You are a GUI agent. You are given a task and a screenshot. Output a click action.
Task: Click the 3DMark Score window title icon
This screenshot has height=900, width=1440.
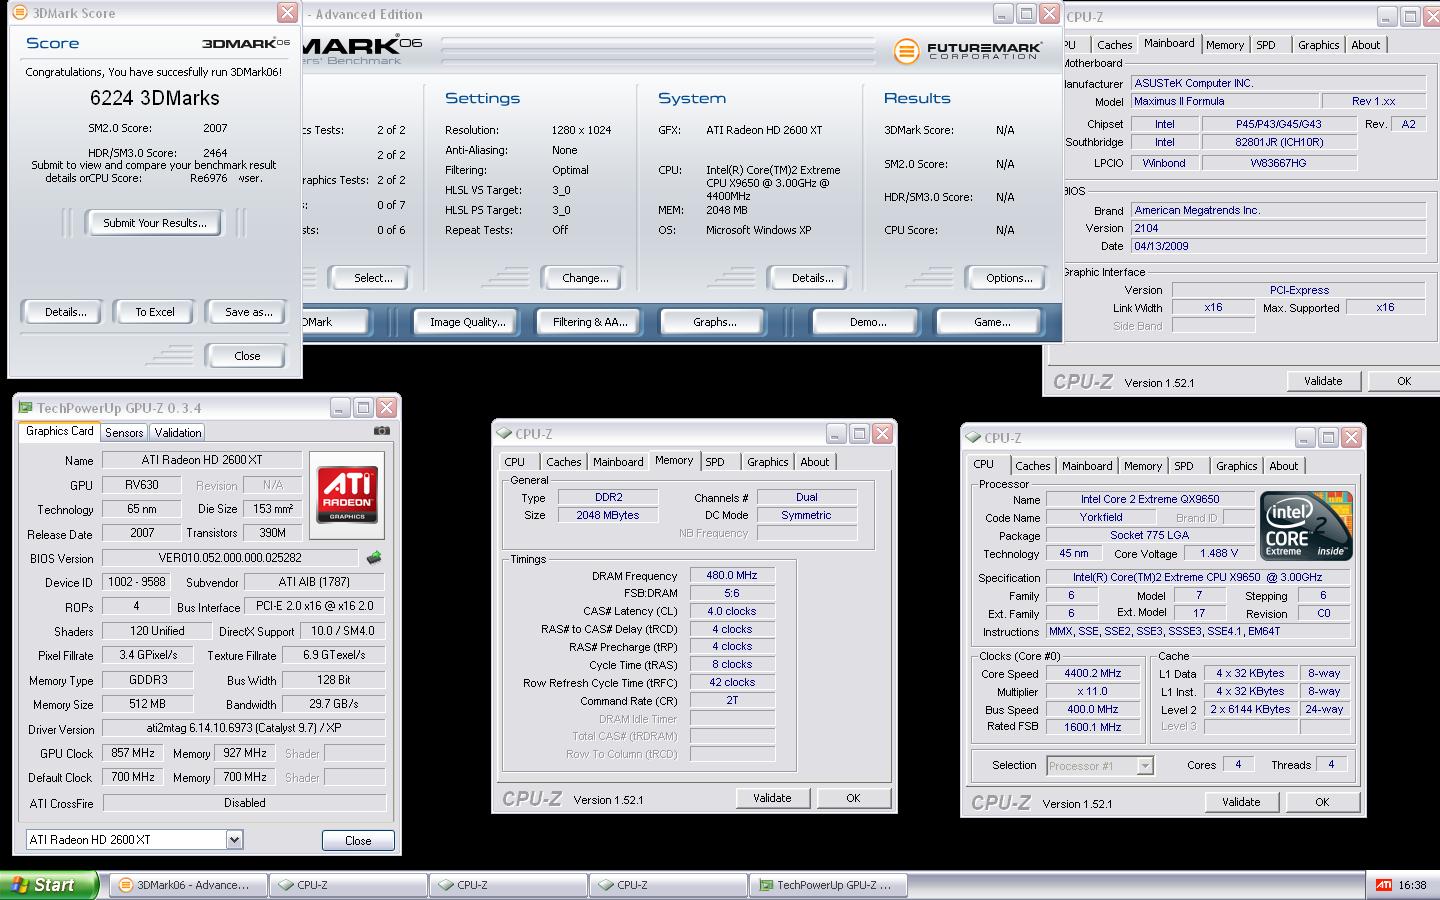click(19, 13)
